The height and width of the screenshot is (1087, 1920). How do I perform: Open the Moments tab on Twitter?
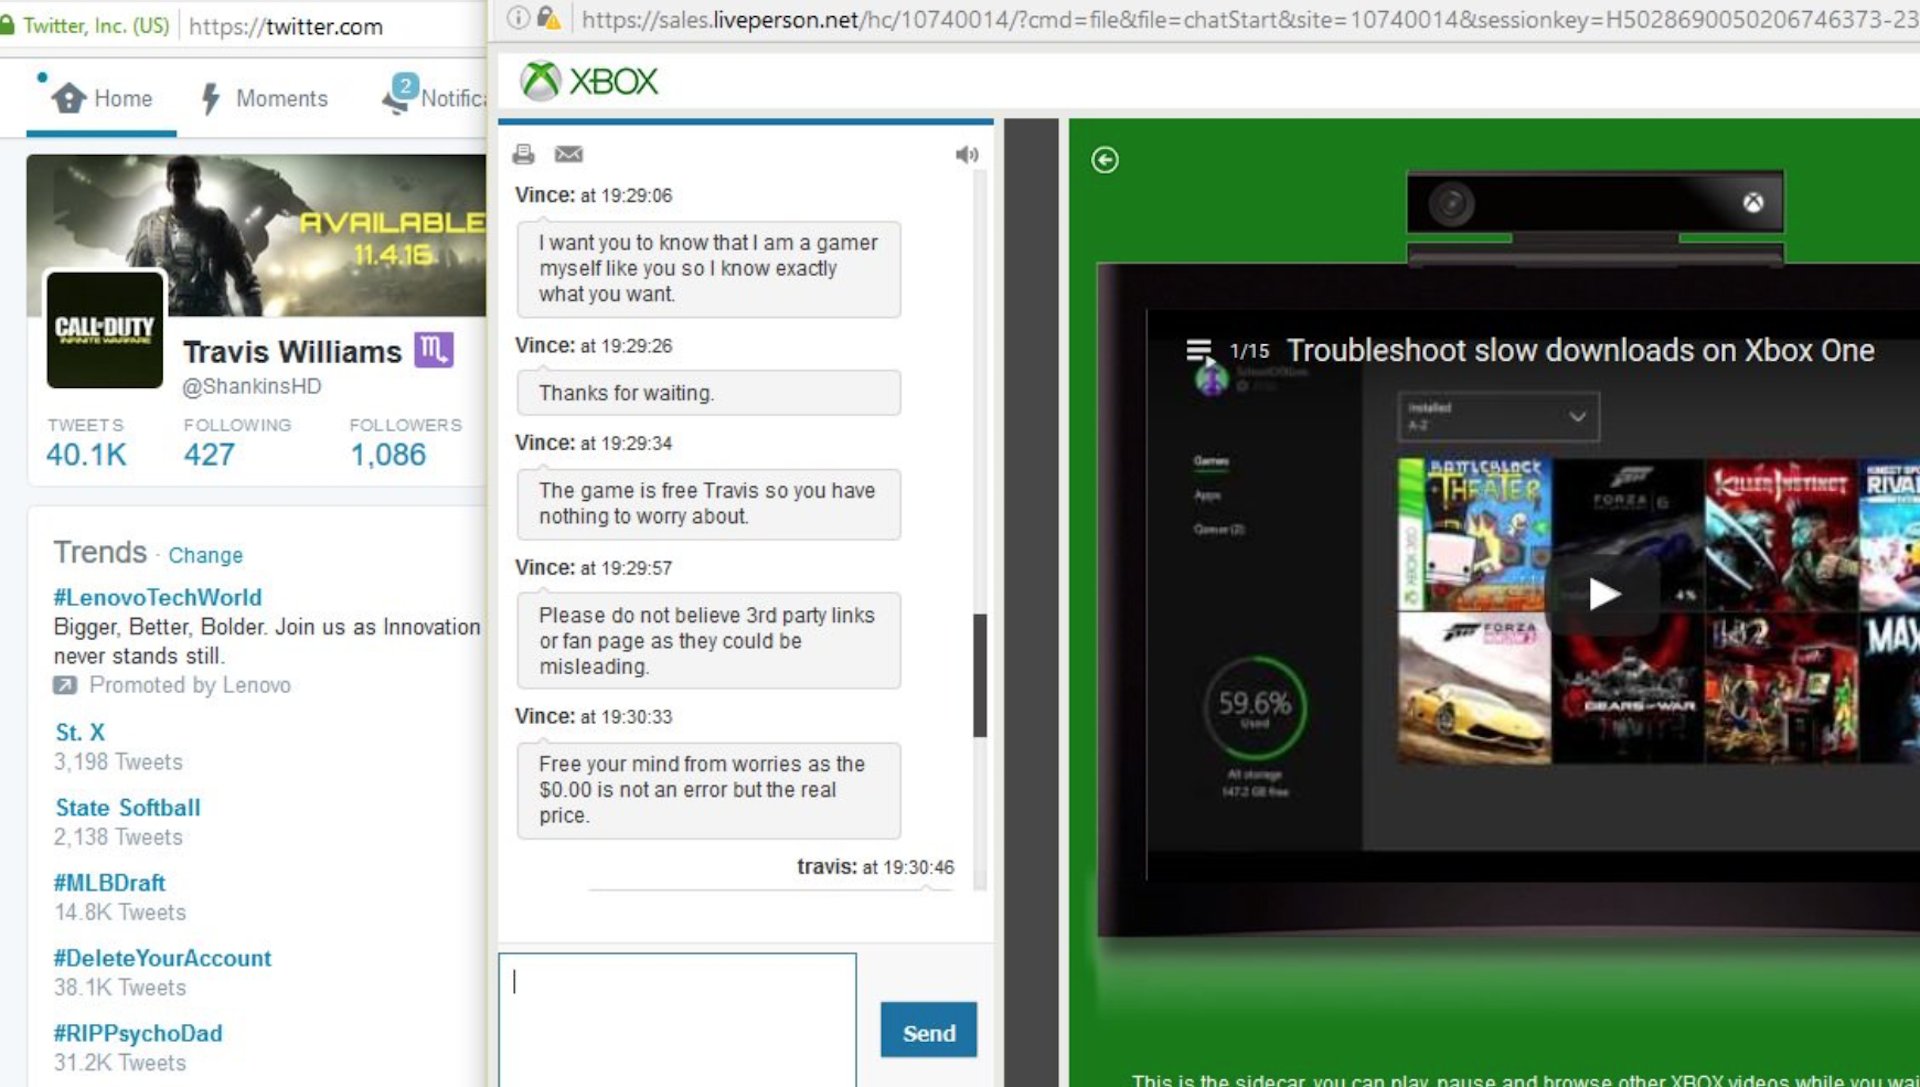coord(264,98)
